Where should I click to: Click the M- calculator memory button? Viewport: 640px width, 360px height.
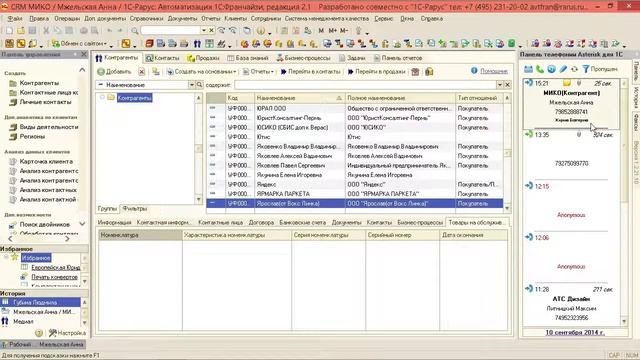point(344,31)
